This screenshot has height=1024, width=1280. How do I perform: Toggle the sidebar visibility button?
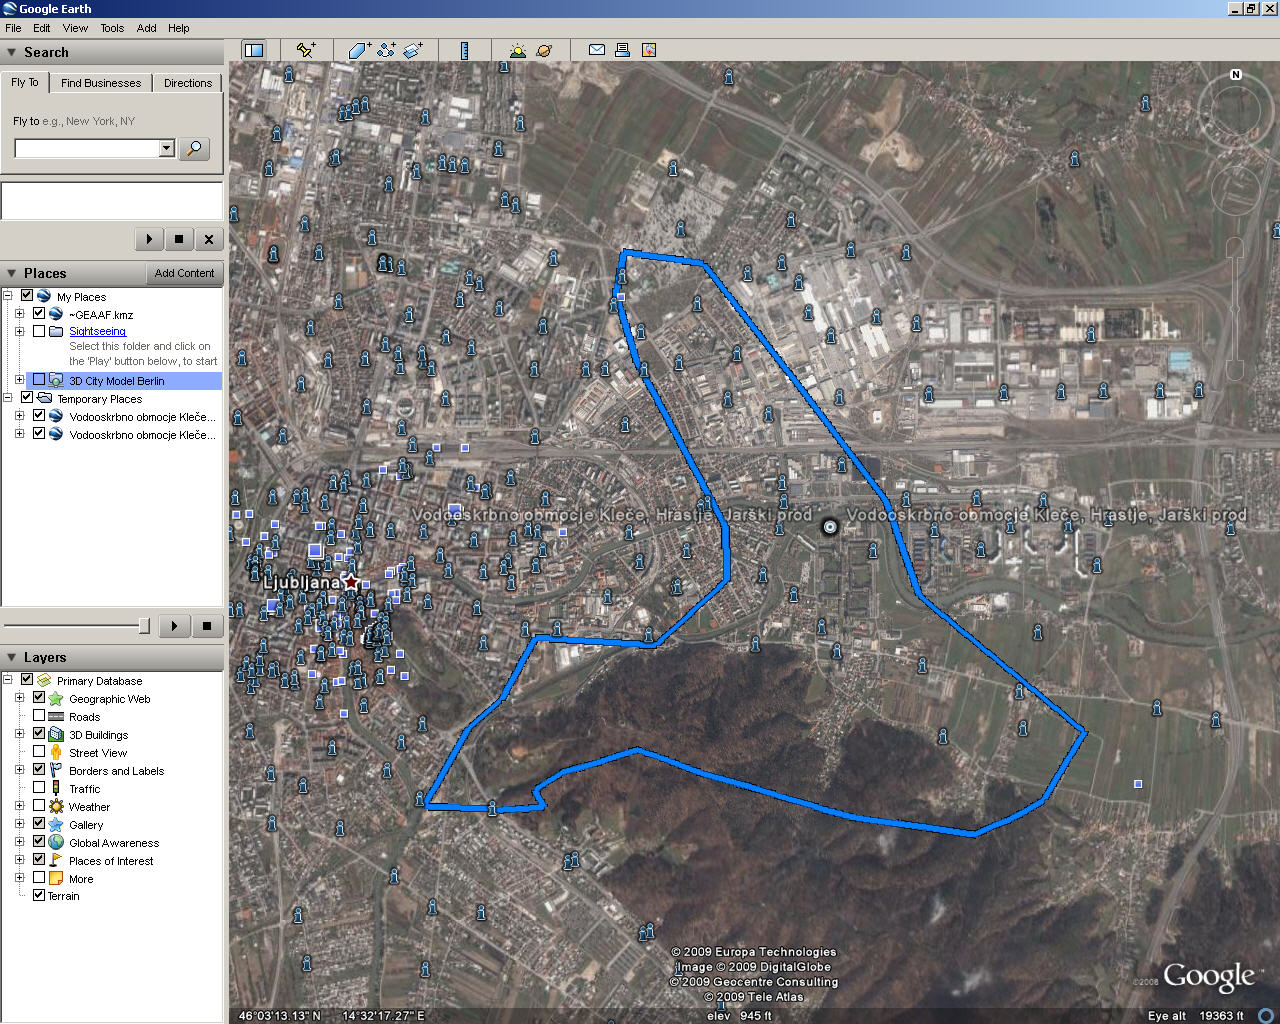point(254,50)
